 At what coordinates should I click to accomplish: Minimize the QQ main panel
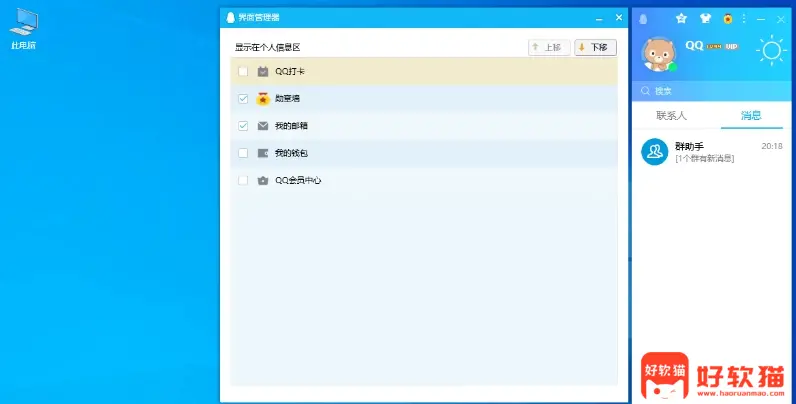760,19
